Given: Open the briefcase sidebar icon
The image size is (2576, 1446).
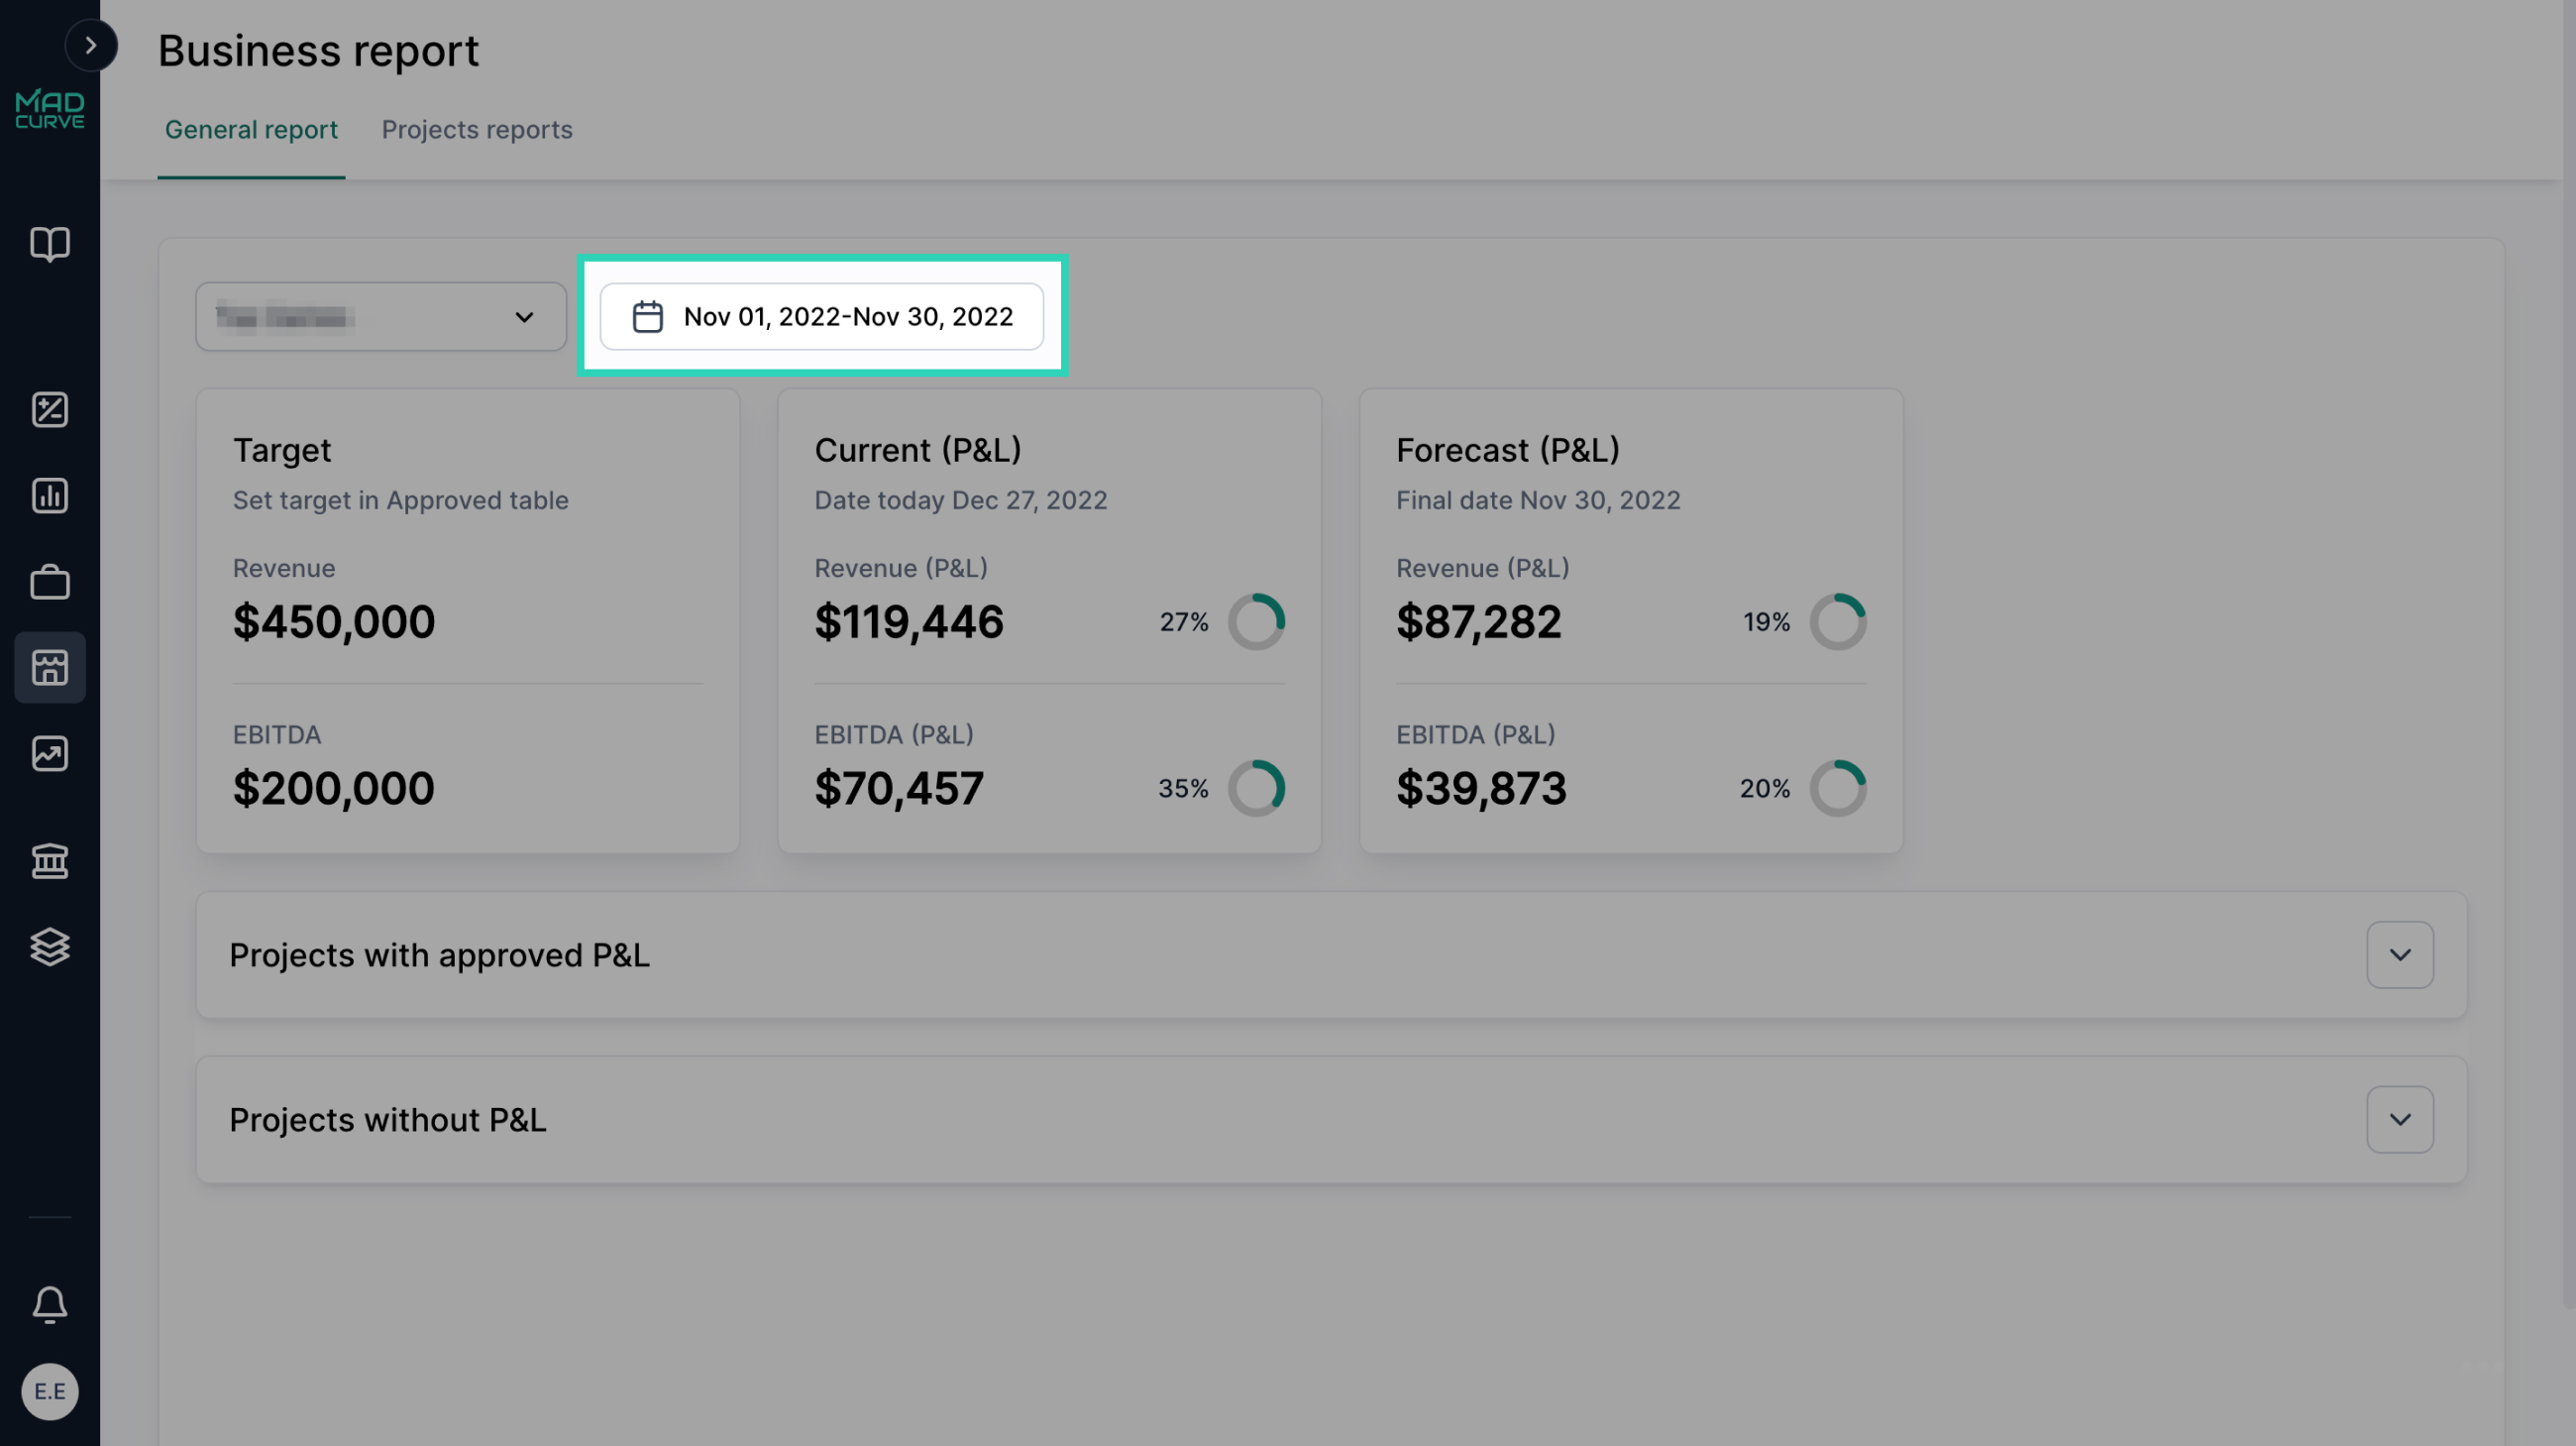Looking at the screenshot, I should coord(50,582).
